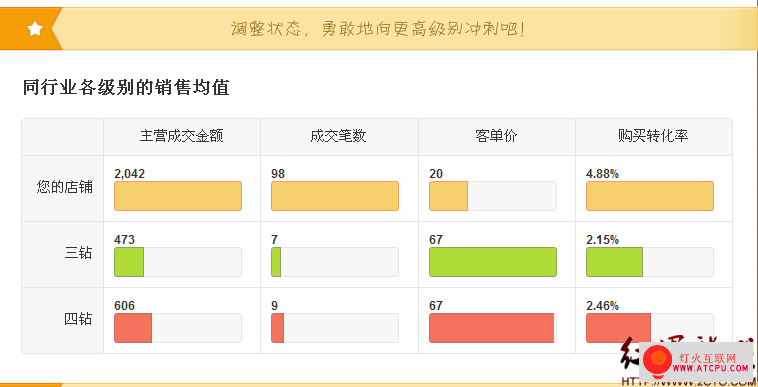Click your shop's 98 transactions bar
The image size is (758, 387).
(335, 196)
